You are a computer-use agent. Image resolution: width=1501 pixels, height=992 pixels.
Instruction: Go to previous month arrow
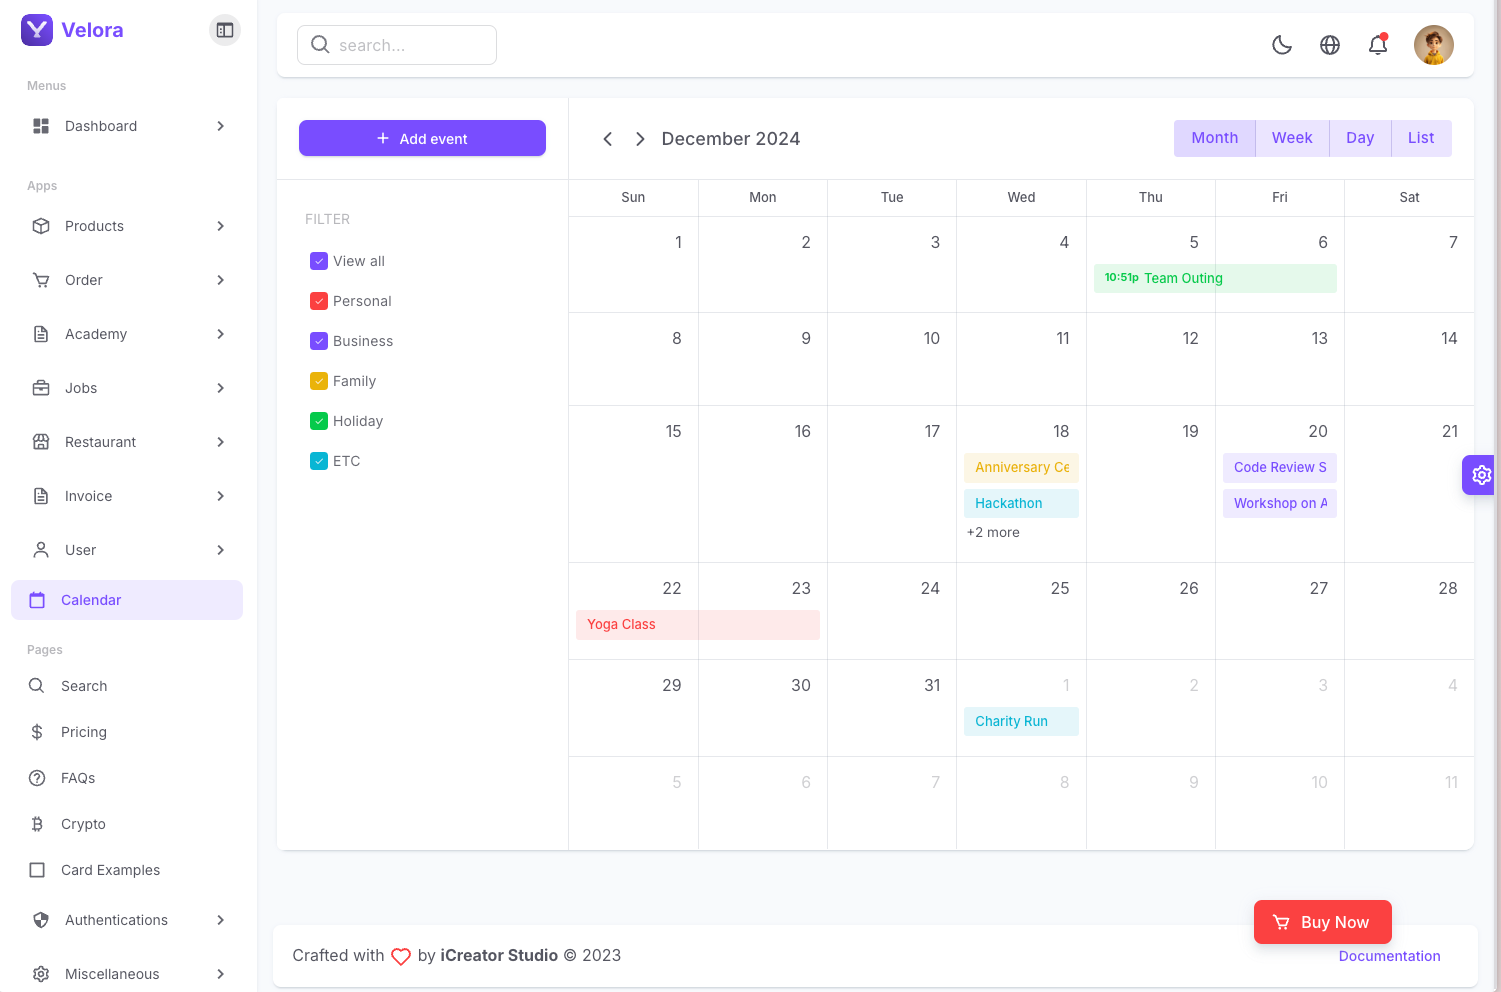pyautogui.click(x=607, y=139)
